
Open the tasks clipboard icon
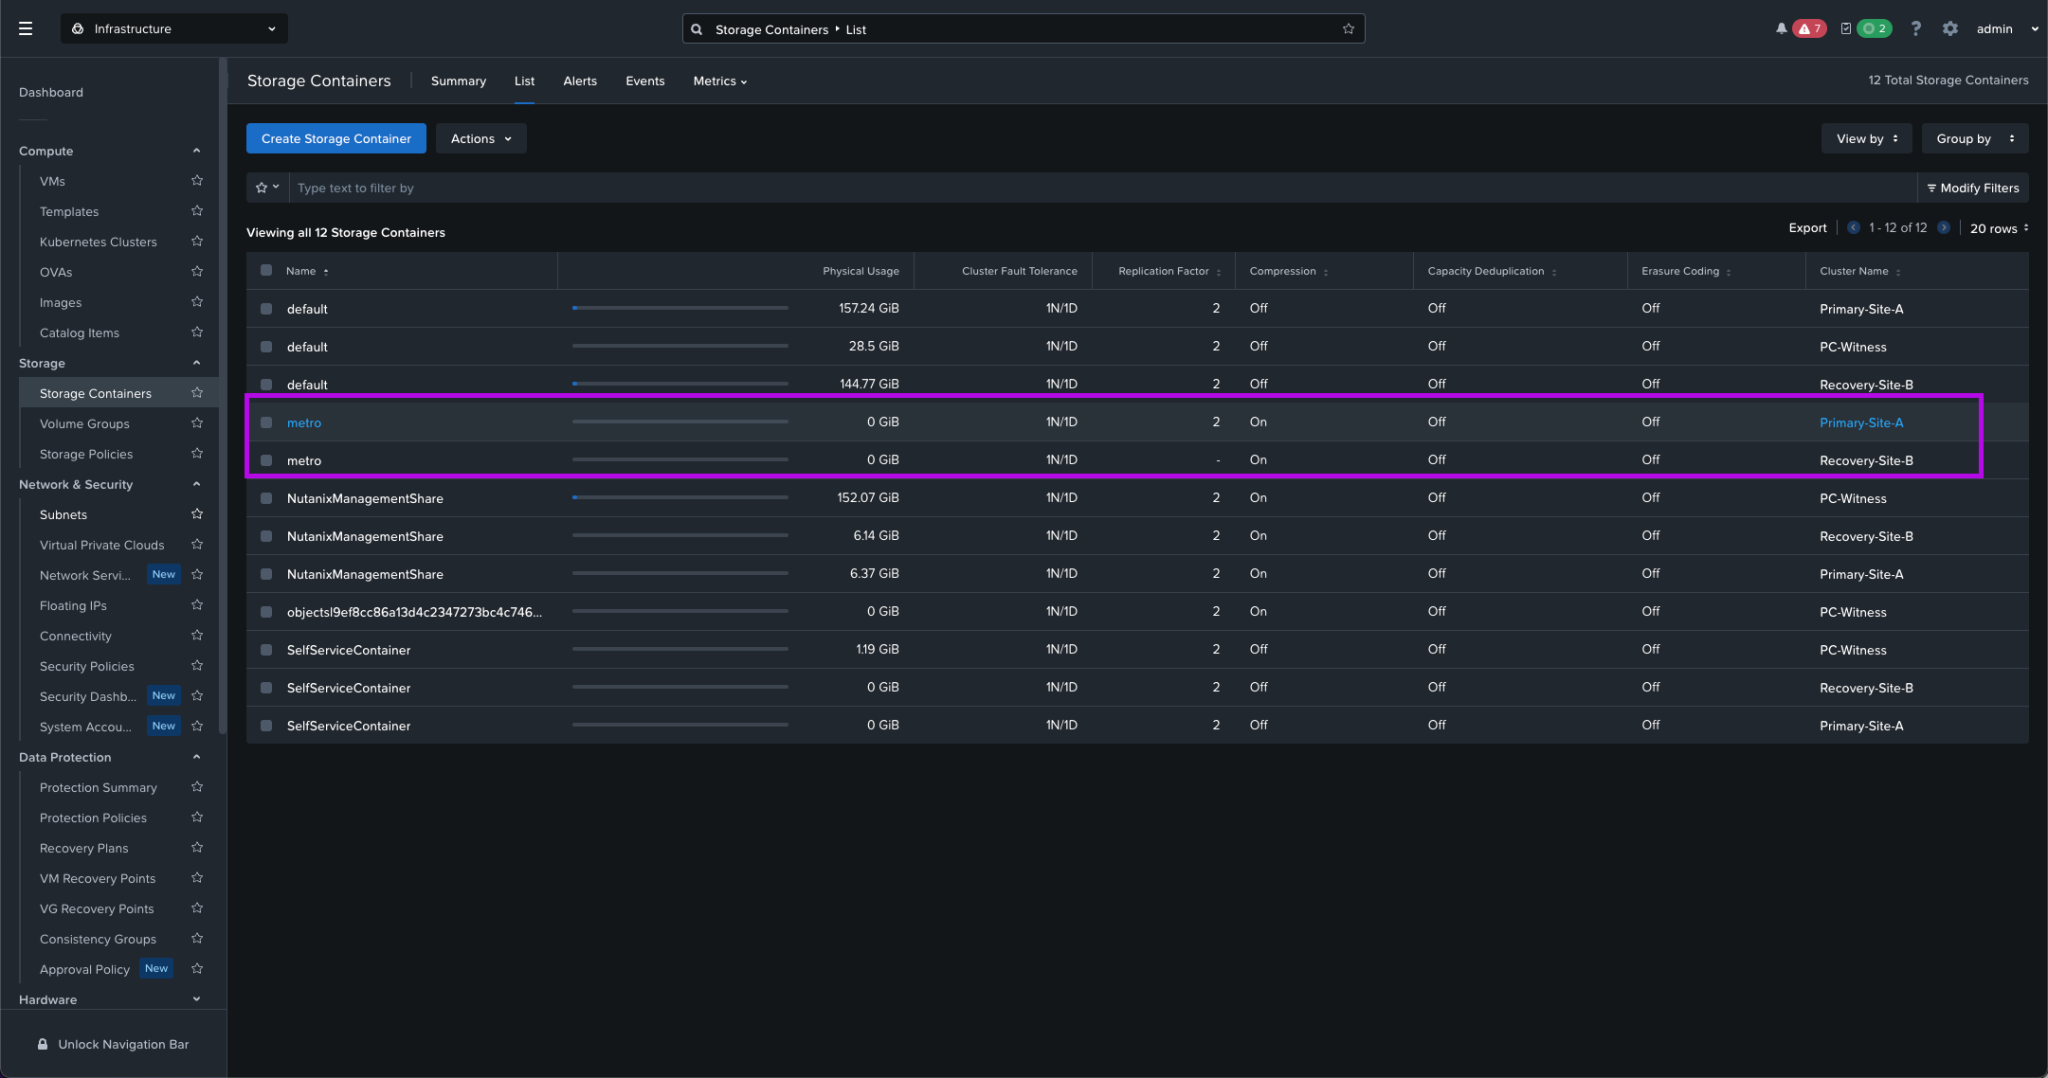pos(1845,28)
